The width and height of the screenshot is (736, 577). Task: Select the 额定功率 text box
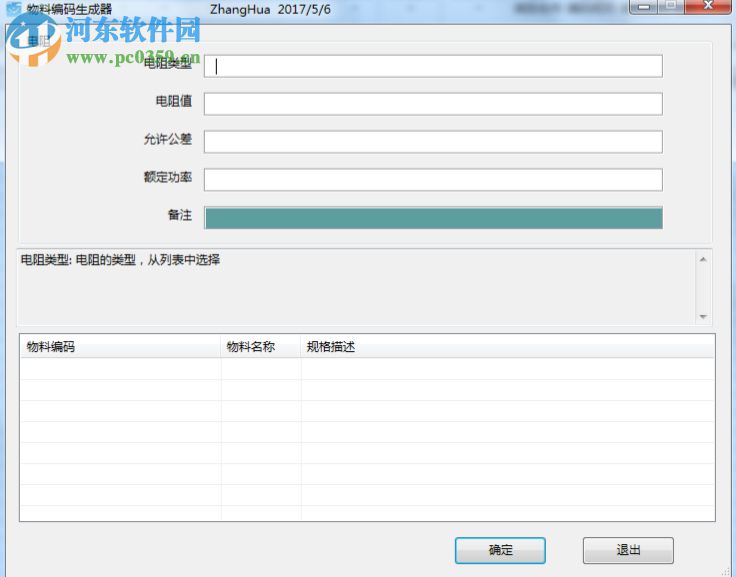click(433, 180)
